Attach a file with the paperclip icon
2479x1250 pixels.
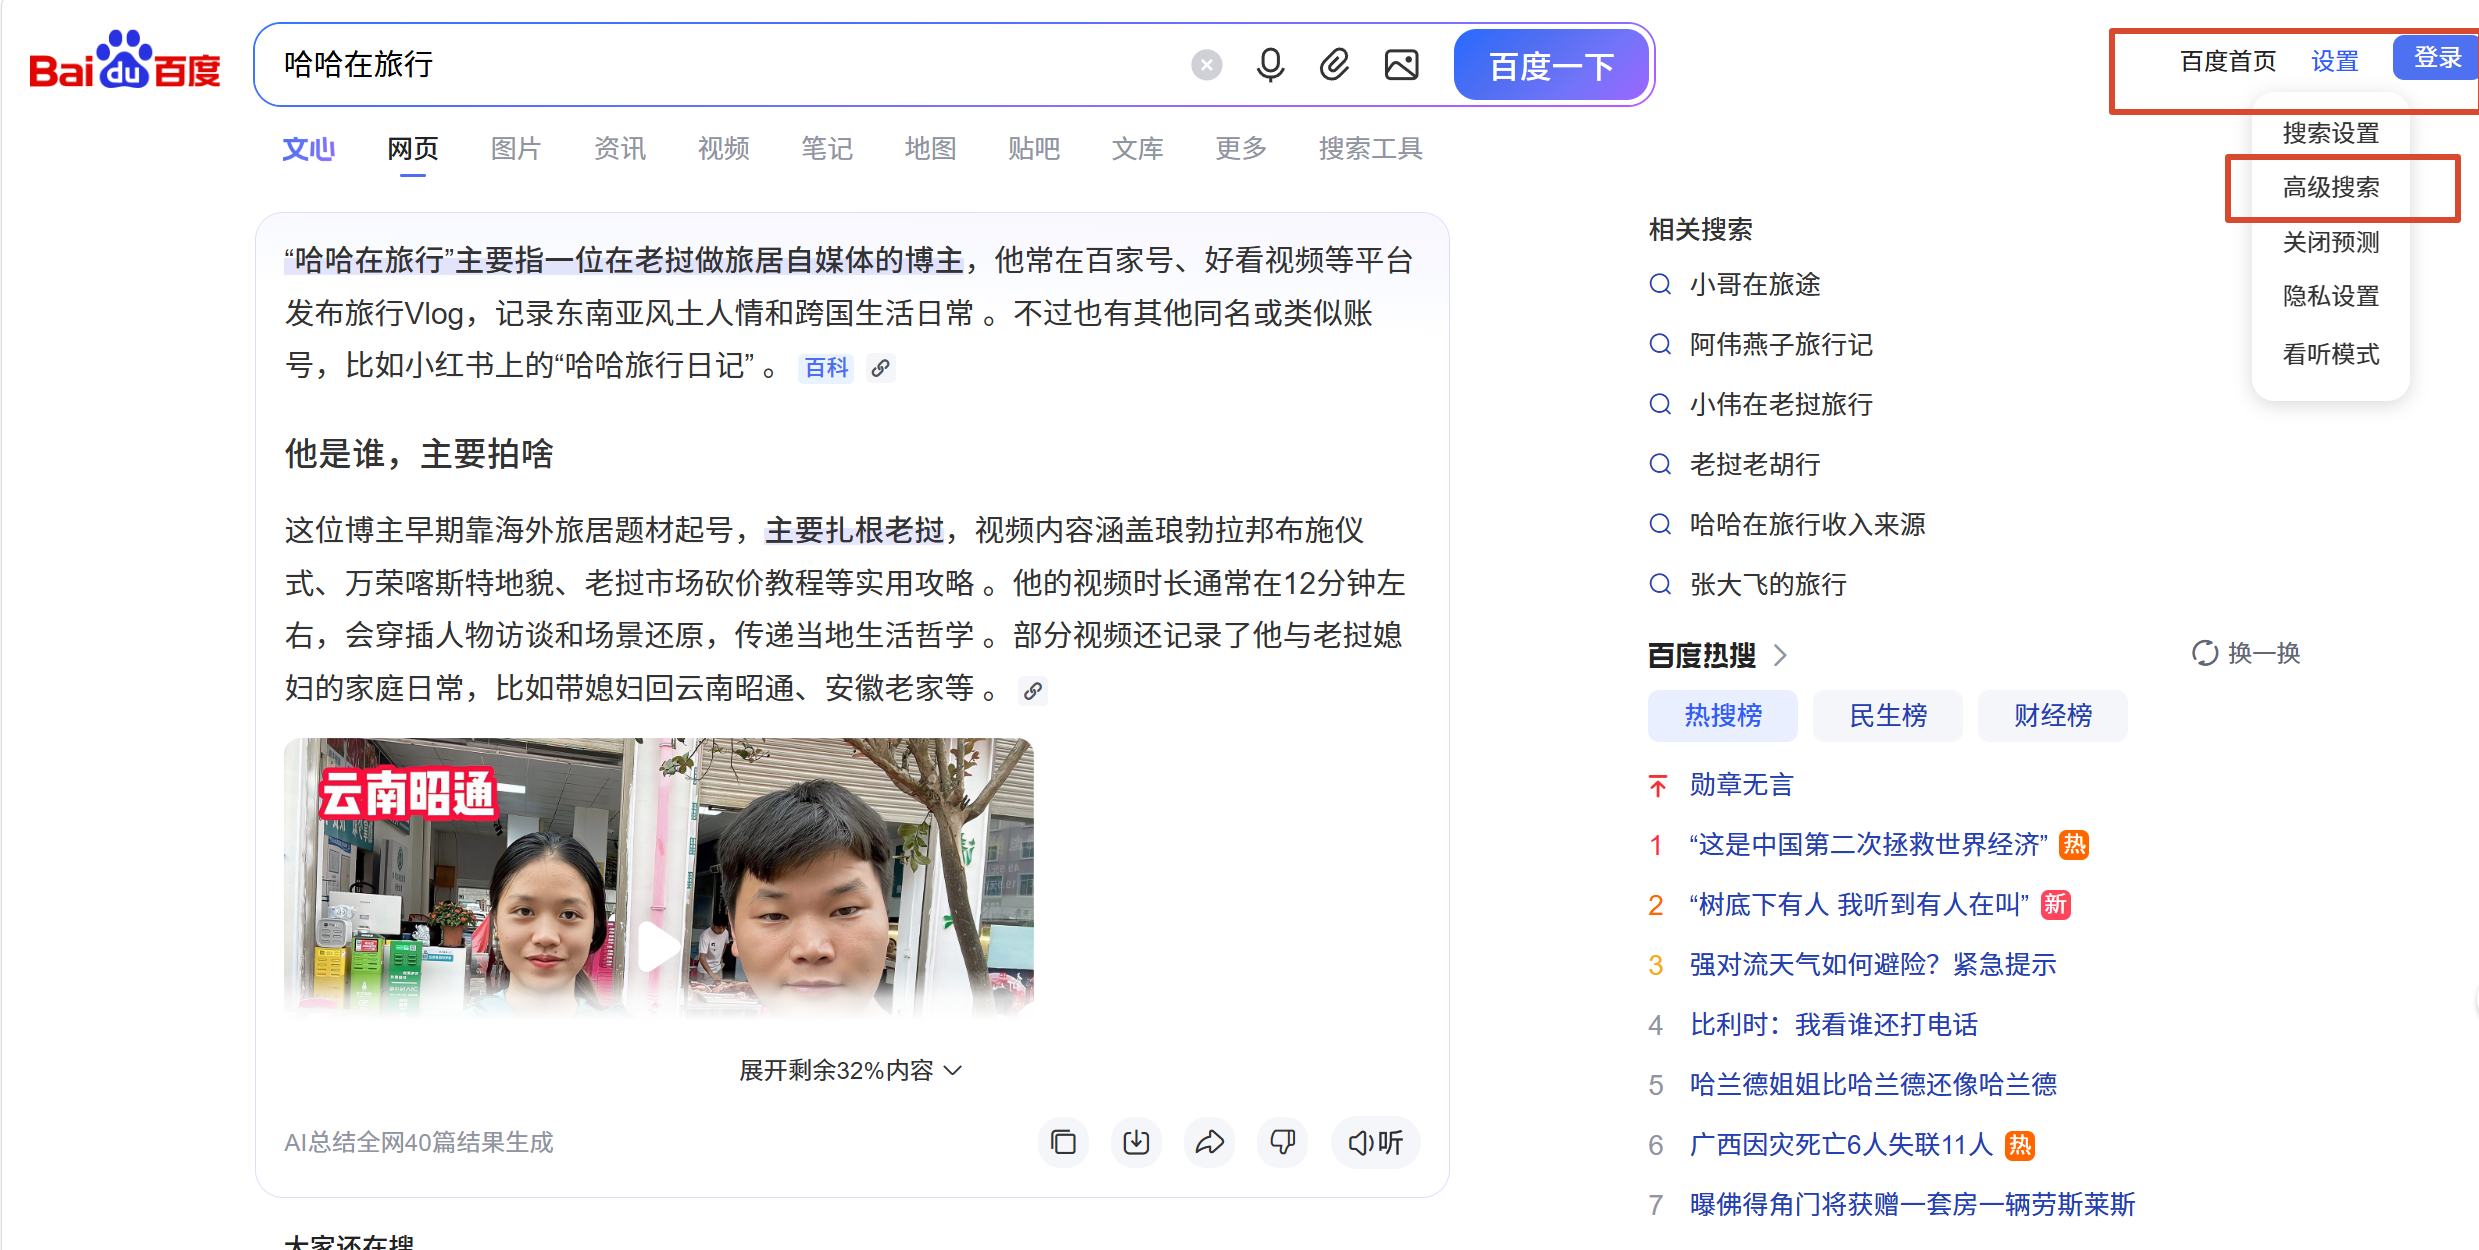[1334, 65]
